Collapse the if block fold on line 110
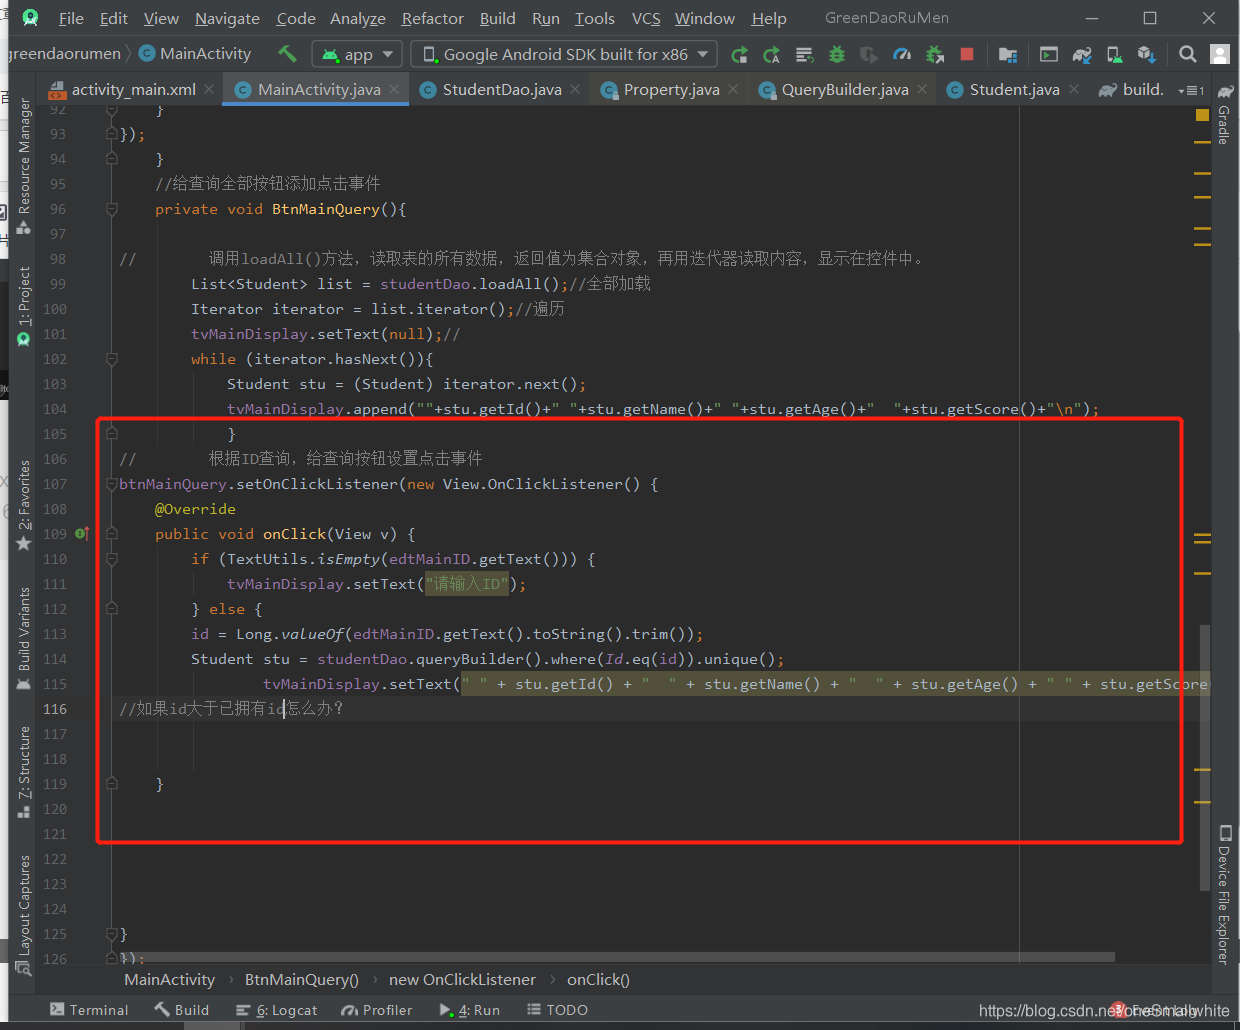 pyautogui.click(x=112, y=559)
